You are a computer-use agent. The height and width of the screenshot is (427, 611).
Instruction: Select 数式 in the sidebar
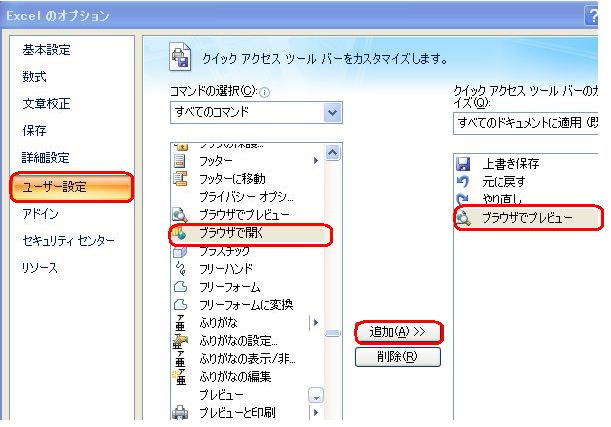(34, 77)
